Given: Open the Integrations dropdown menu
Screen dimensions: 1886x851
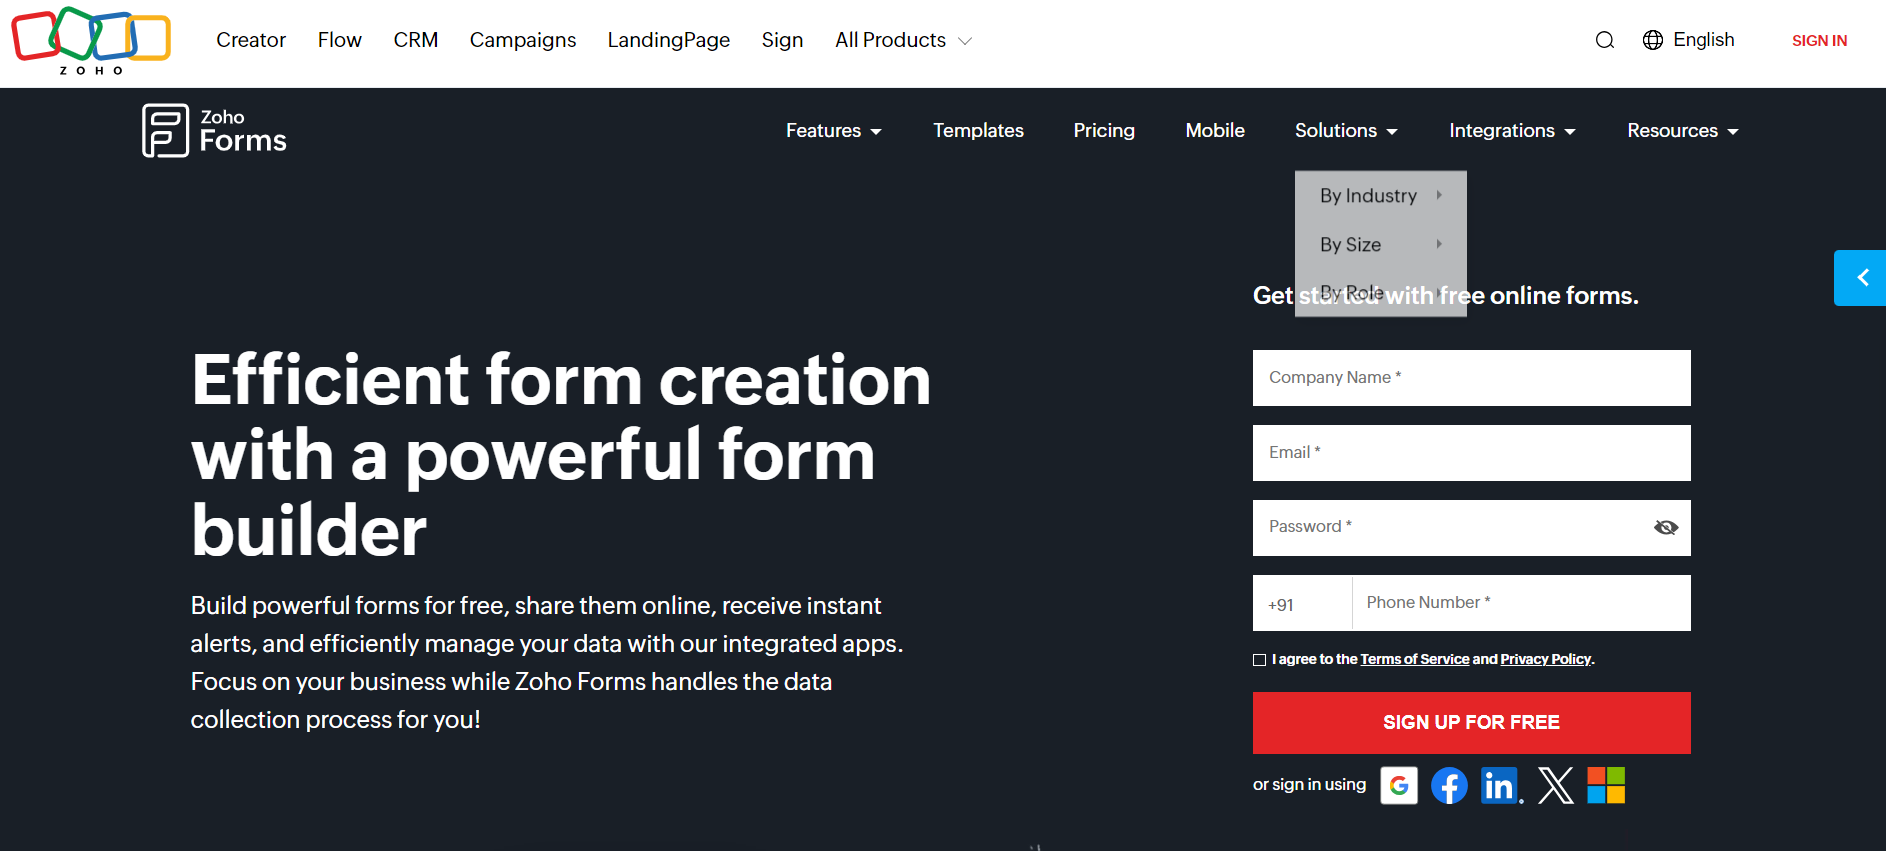Looking at the screenshot, I should click(x=1512, y=131).
